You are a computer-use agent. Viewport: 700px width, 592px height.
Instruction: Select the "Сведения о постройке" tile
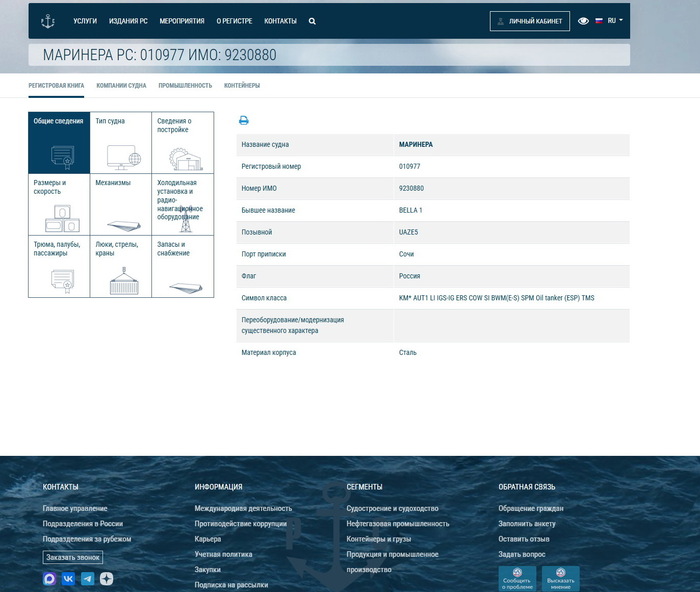pos(182,142)
